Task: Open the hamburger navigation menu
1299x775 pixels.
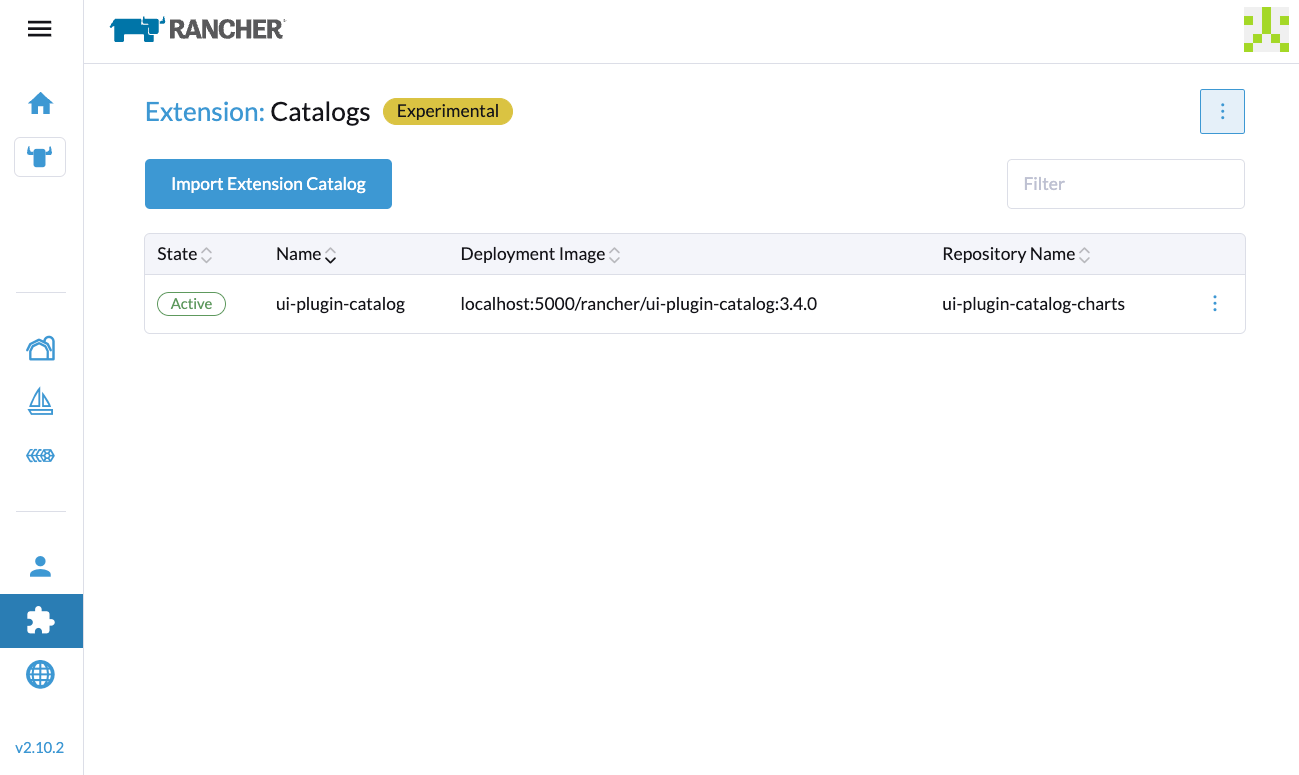Action: coord(39,28)
